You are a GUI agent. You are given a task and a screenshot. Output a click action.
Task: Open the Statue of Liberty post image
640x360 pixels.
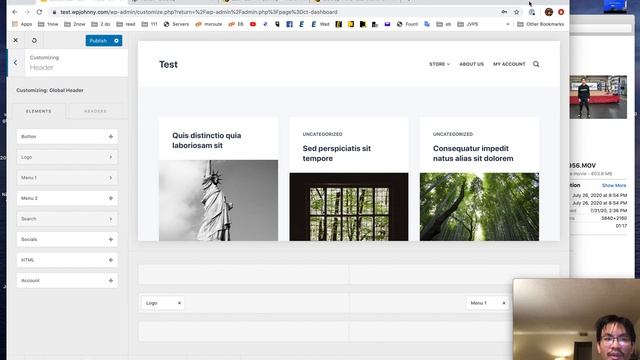(218, 200)
